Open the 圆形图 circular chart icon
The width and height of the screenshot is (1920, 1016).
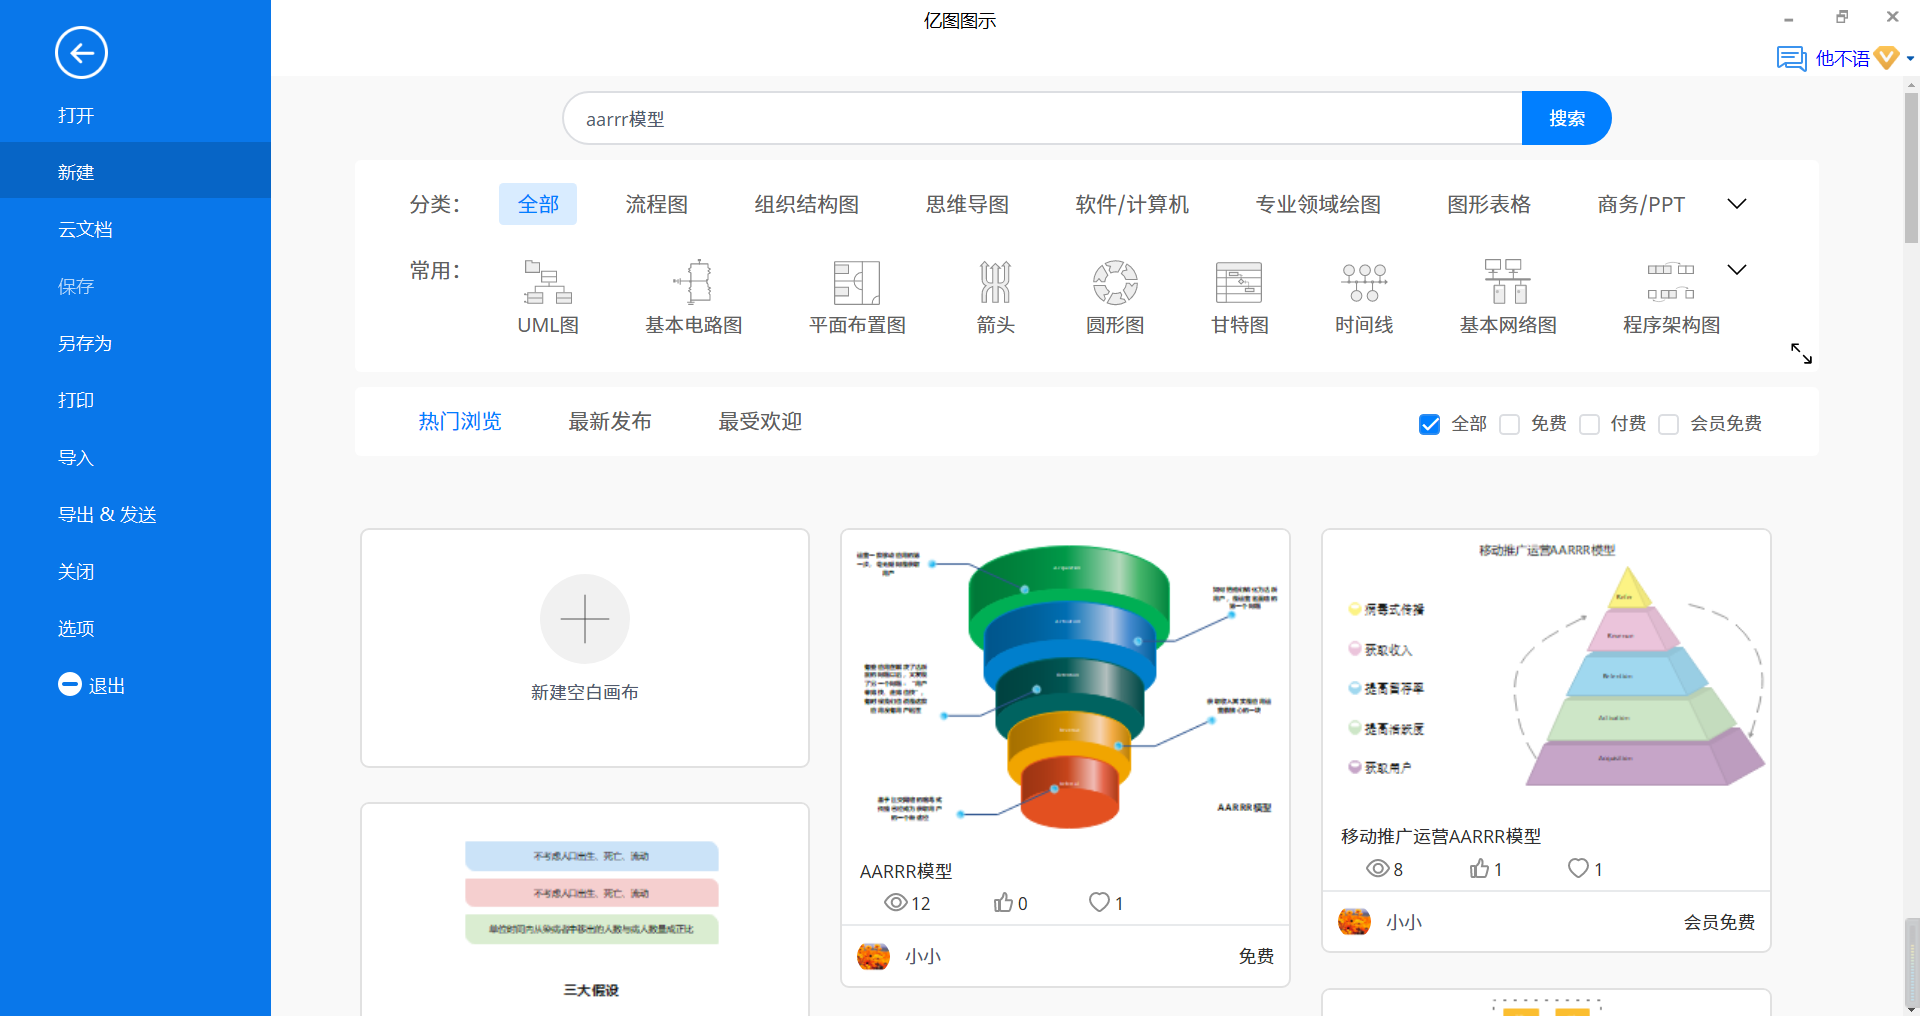click(x=1115, y=282)
